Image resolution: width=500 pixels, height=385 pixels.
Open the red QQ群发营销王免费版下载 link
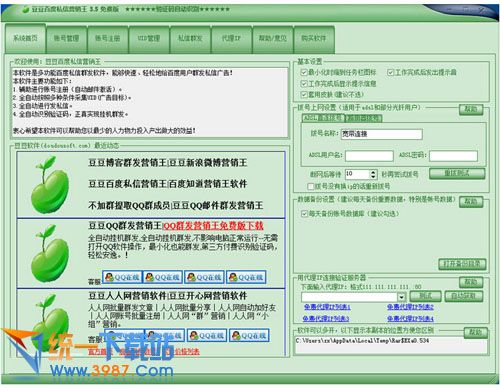[x=213, y=226]
